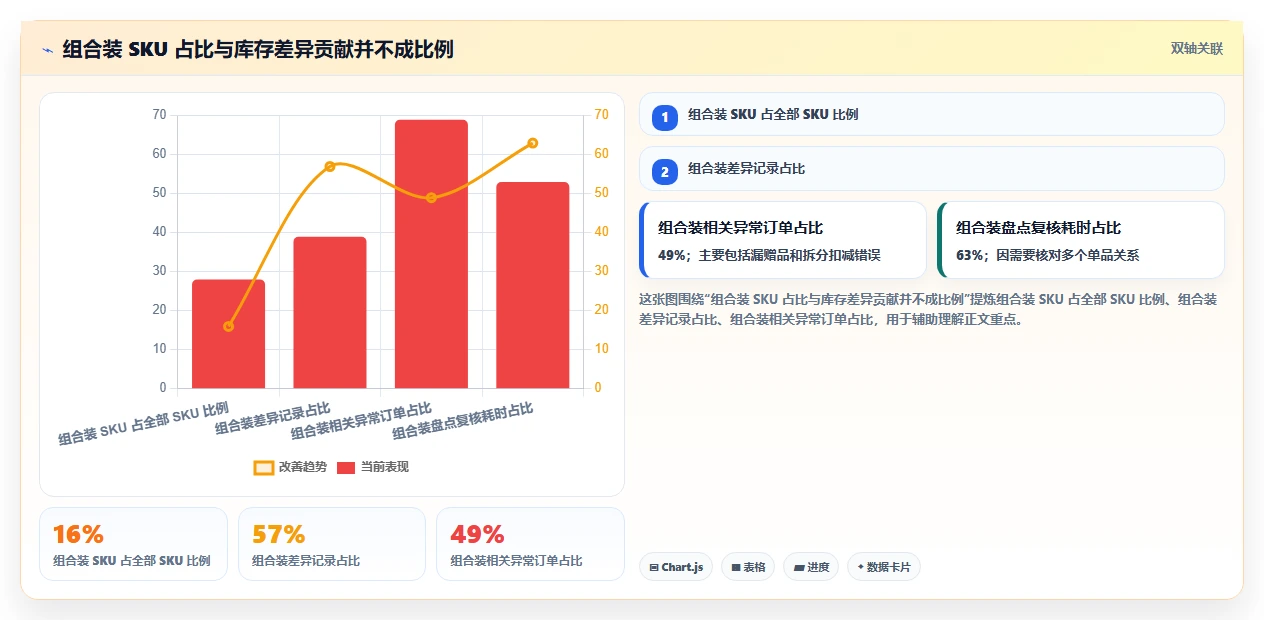The image size is (1264, 620).
Task: Click the red bar for 组合装 SKU 占全部 SKU 比例
Action: coord(229,334)
